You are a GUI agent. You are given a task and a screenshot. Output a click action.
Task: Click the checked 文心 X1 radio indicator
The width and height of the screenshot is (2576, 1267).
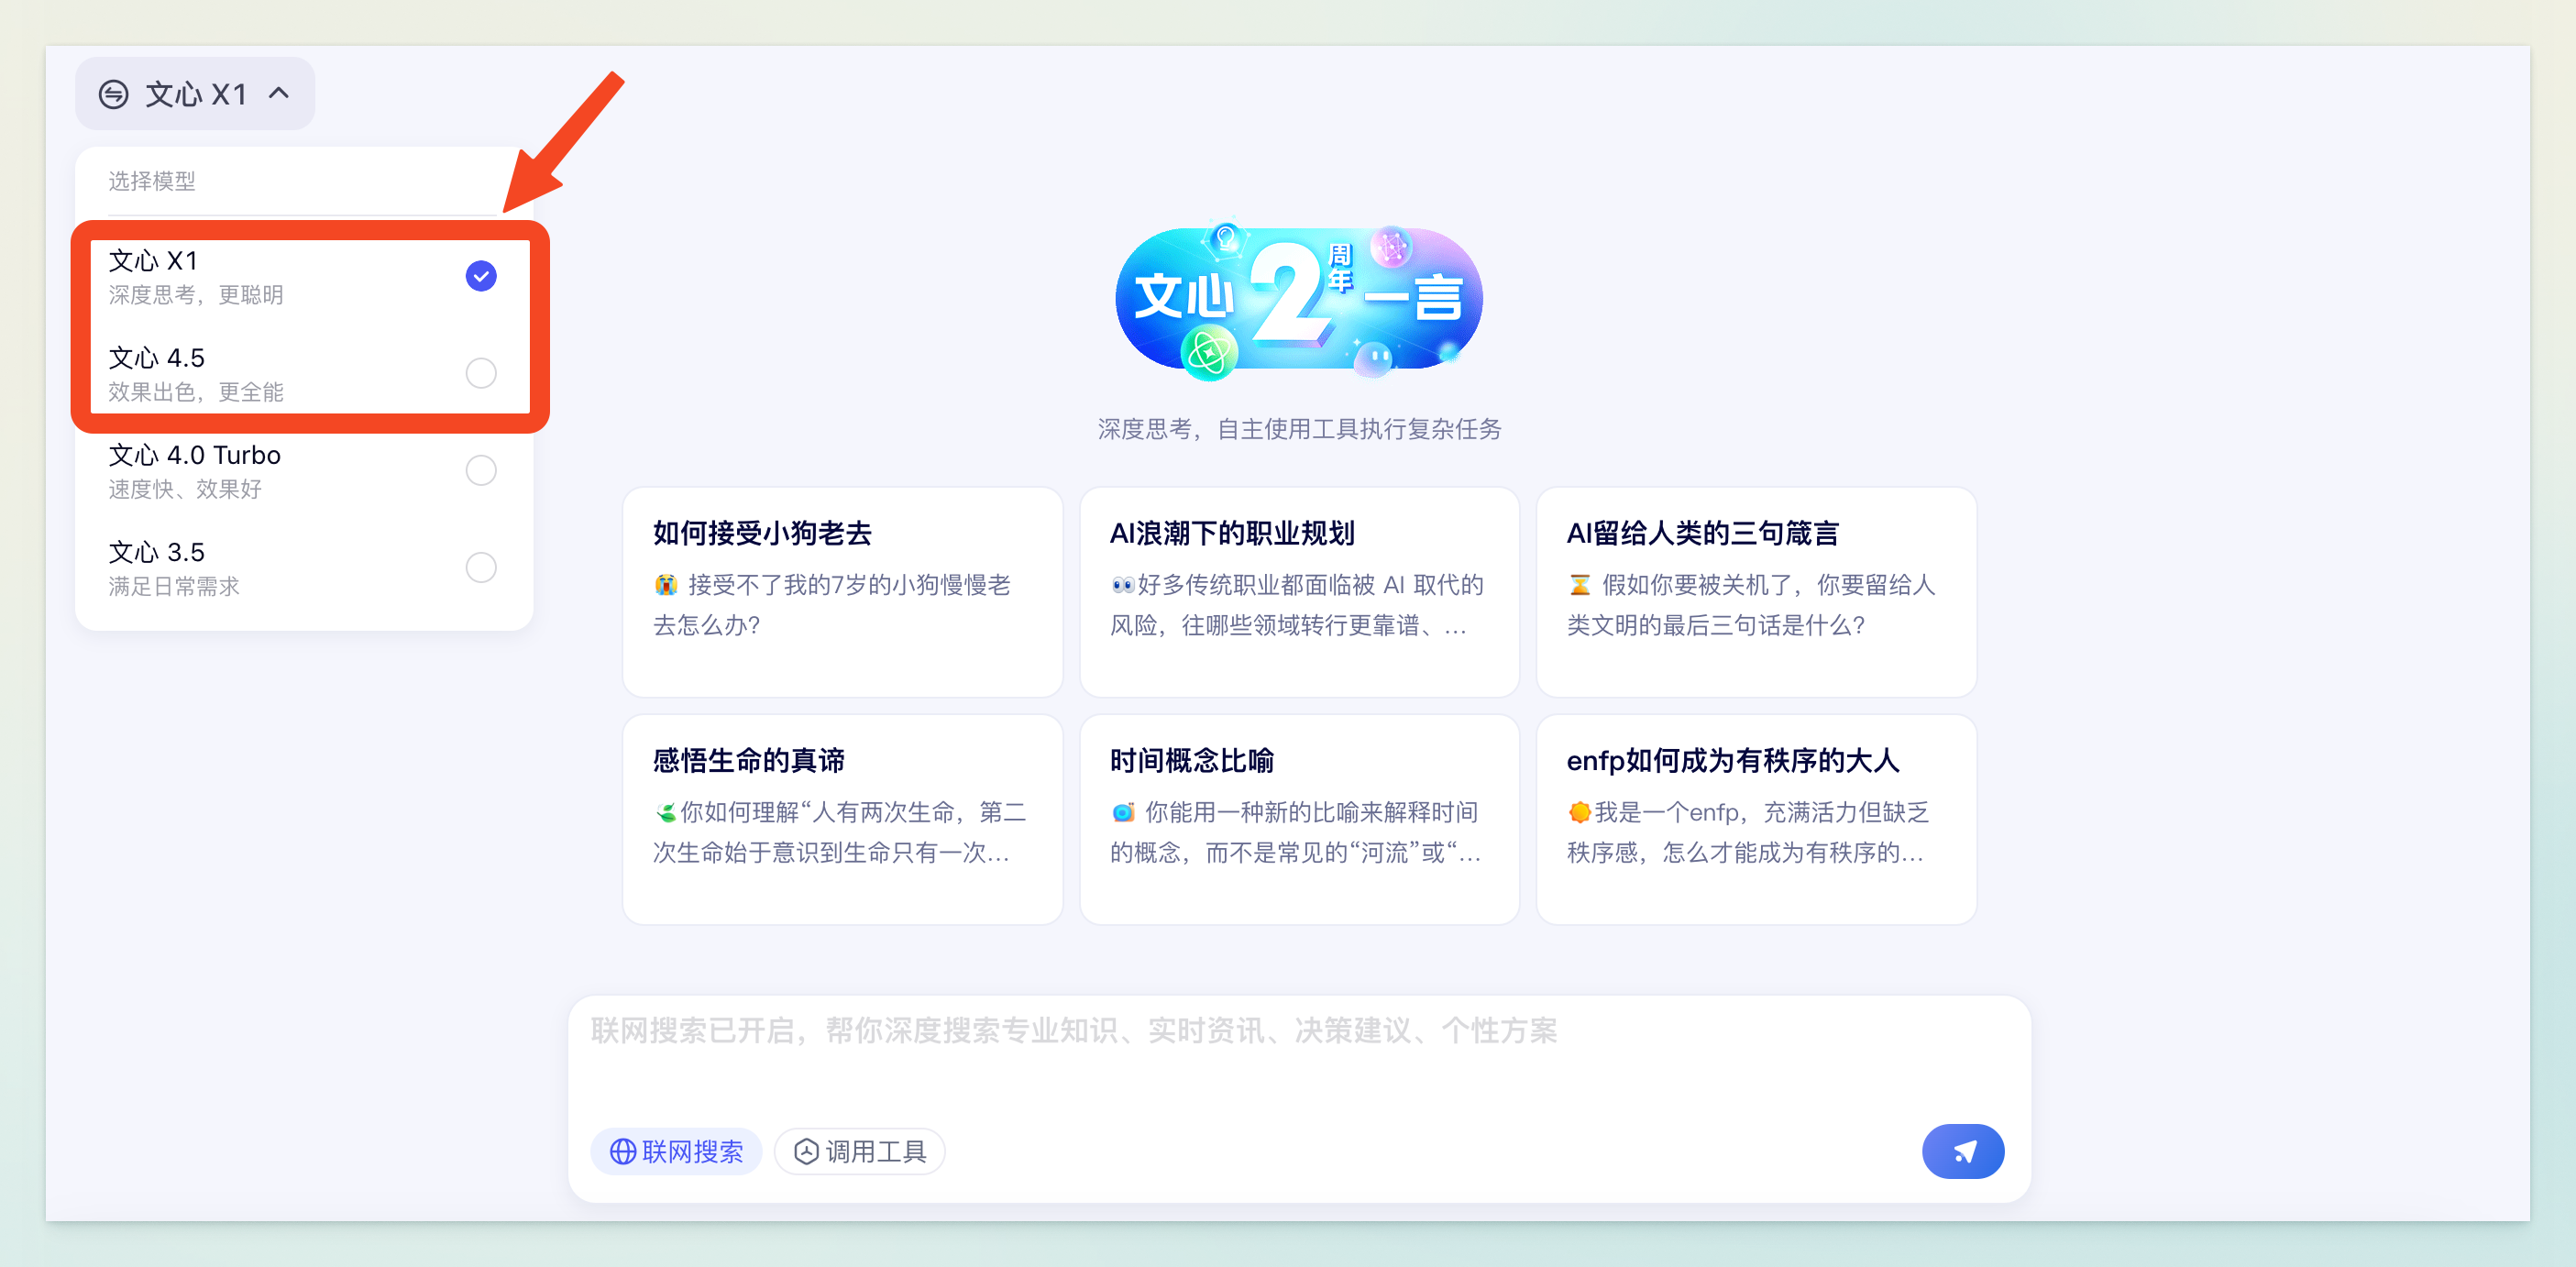coord(481,276)
